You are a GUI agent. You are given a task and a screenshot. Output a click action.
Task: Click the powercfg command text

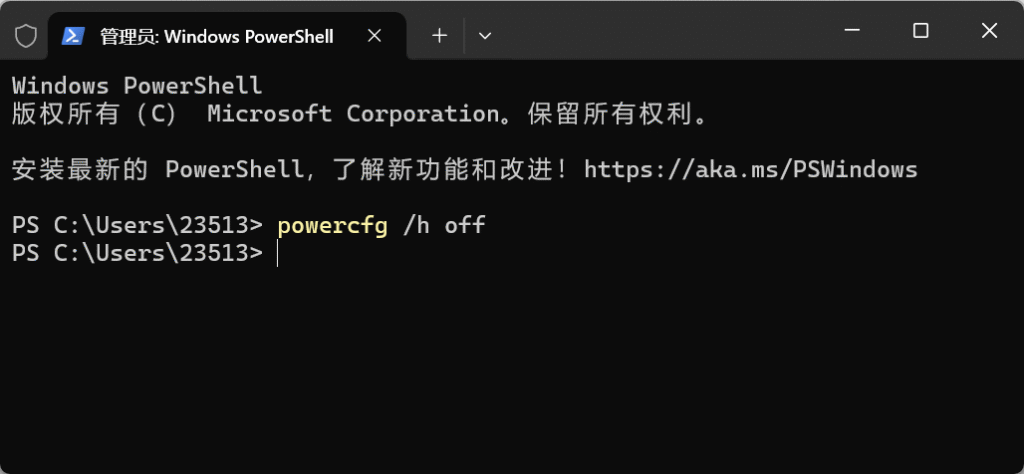coord(332,225)
